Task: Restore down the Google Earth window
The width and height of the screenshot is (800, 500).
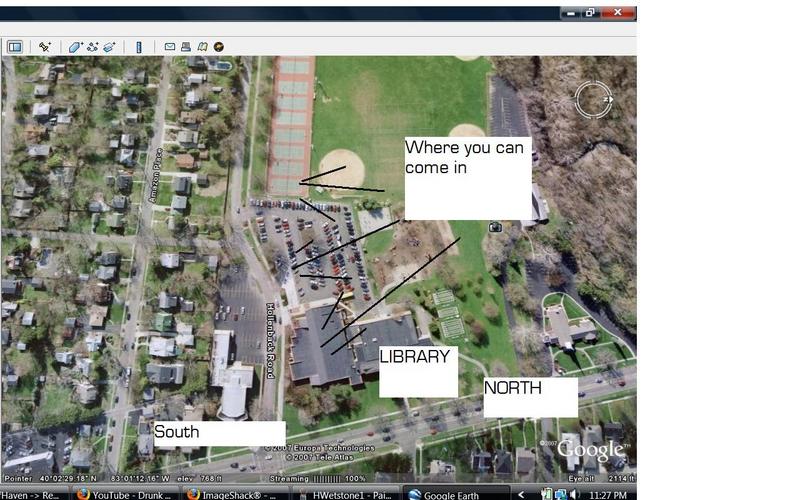Action: (x=591, y=13)
